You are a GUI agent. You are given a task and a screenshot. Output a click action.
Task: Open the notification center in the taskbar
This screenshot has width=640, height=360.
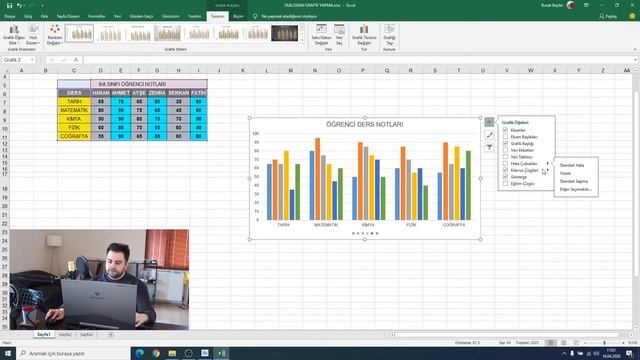pos(629,353)
